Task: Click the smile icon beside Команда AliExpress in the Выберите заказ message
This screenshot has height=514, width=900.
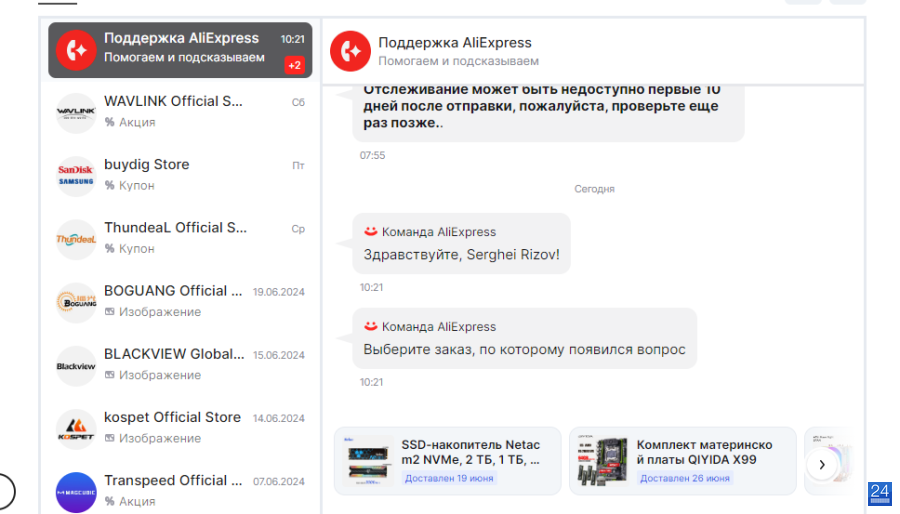Action: coord(371,326)
